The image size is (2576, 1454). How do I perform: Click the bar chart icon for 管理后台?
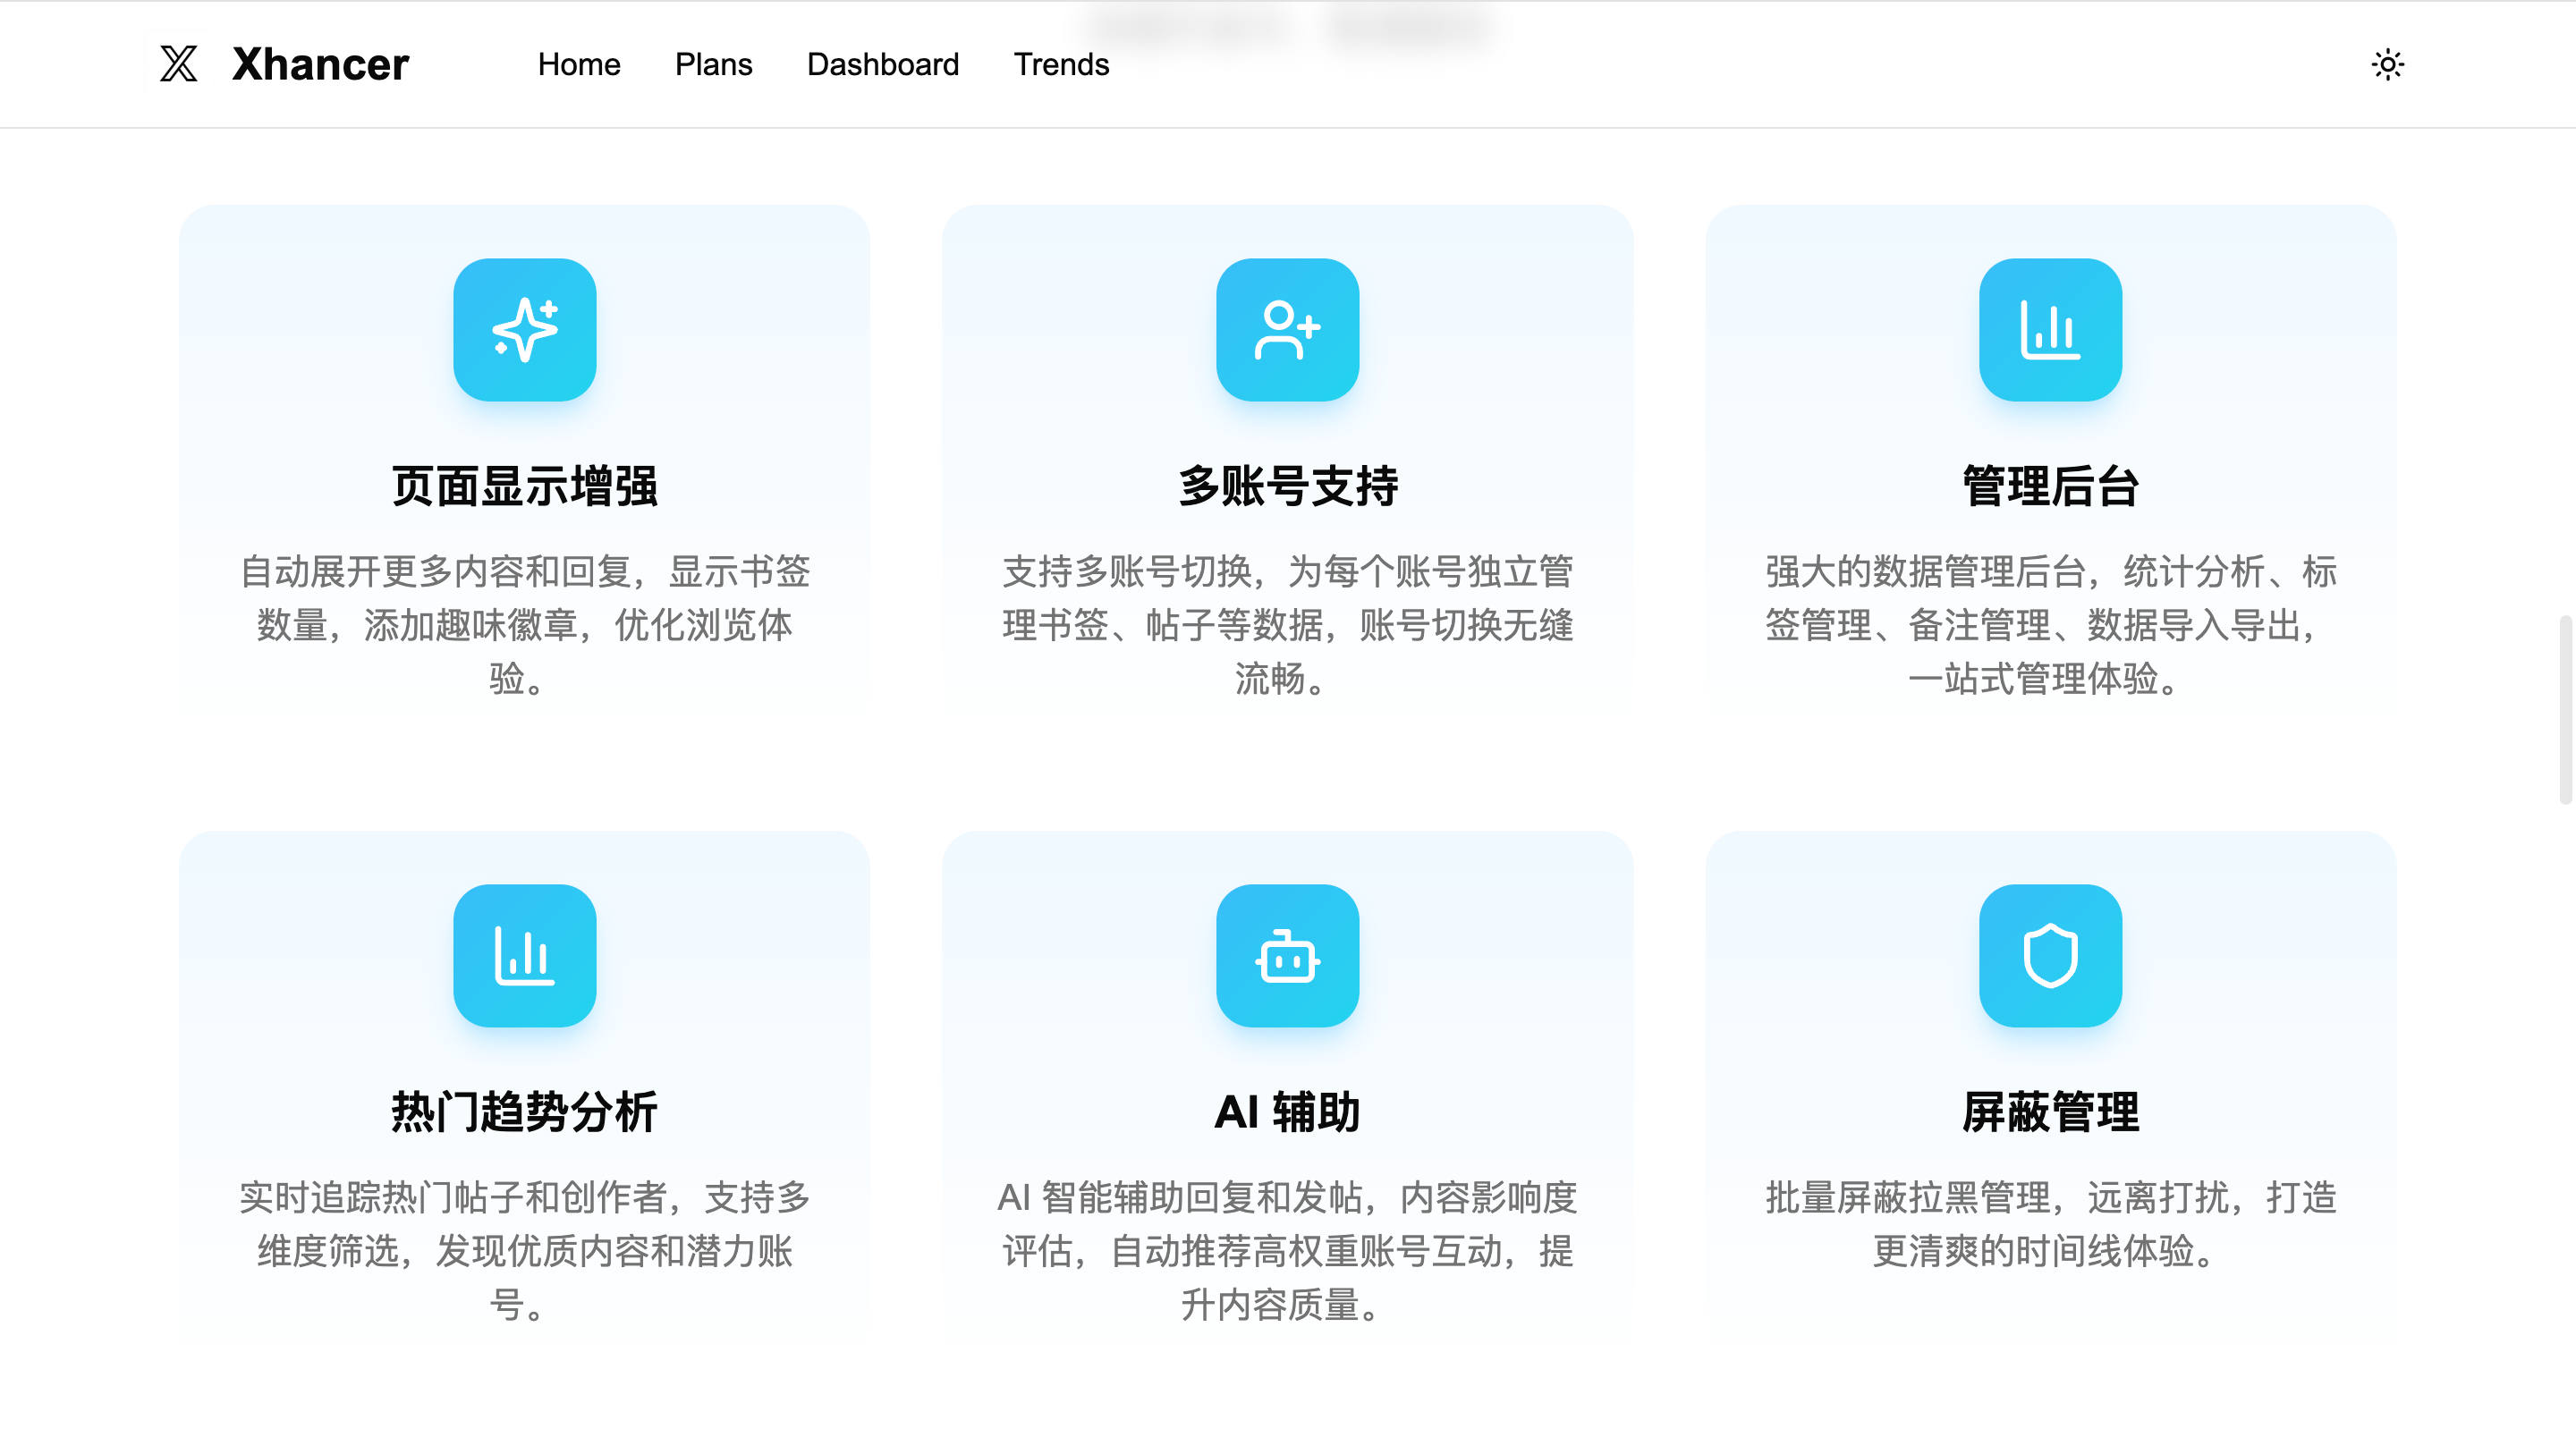(2050, 330)
